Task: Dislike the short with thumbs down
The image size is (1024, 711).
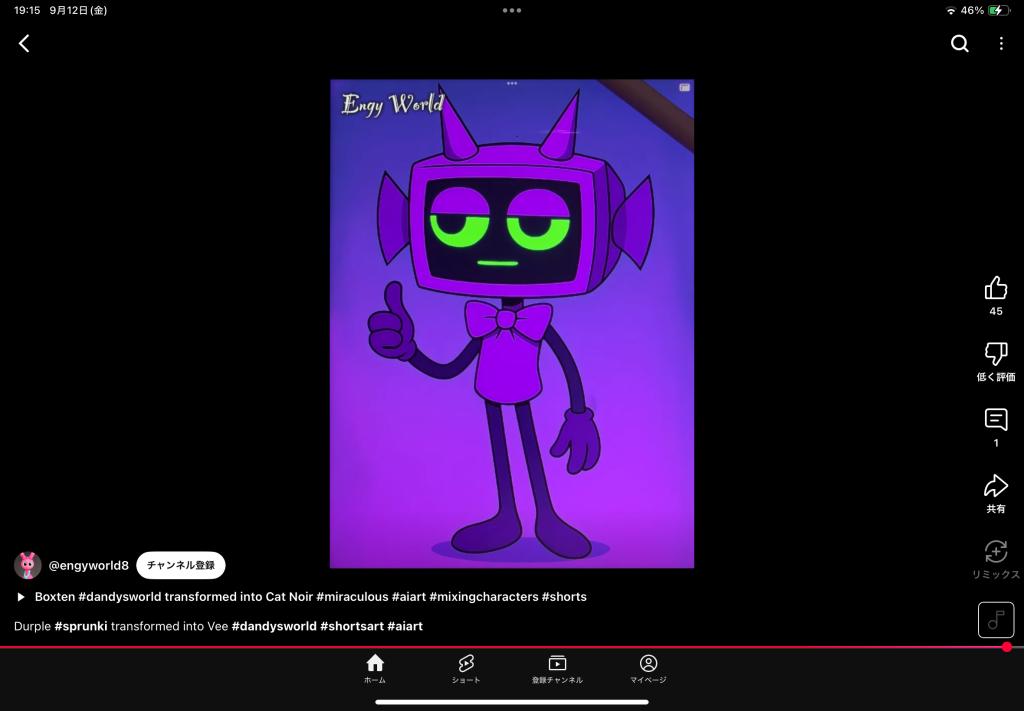Action: pyautogui.click(x=995, y=354)
